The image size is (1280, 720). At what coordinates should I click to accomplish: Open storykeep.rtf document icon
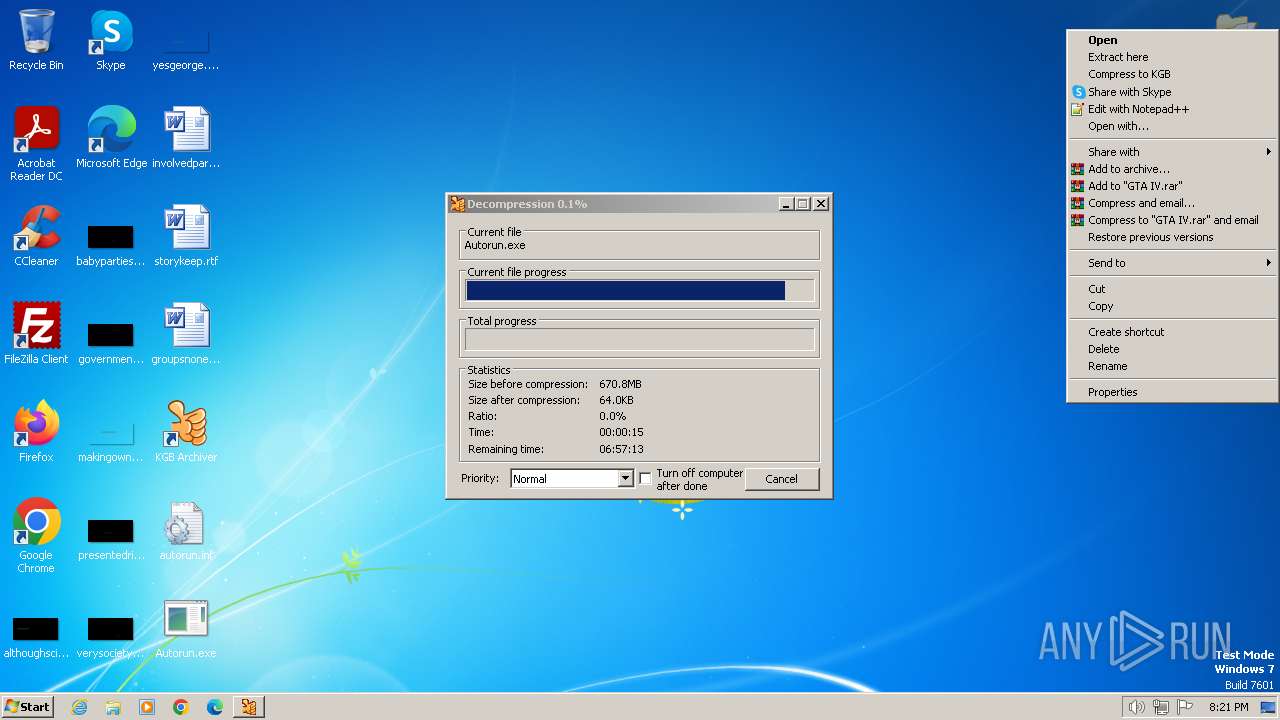click(x=186, y=235)
